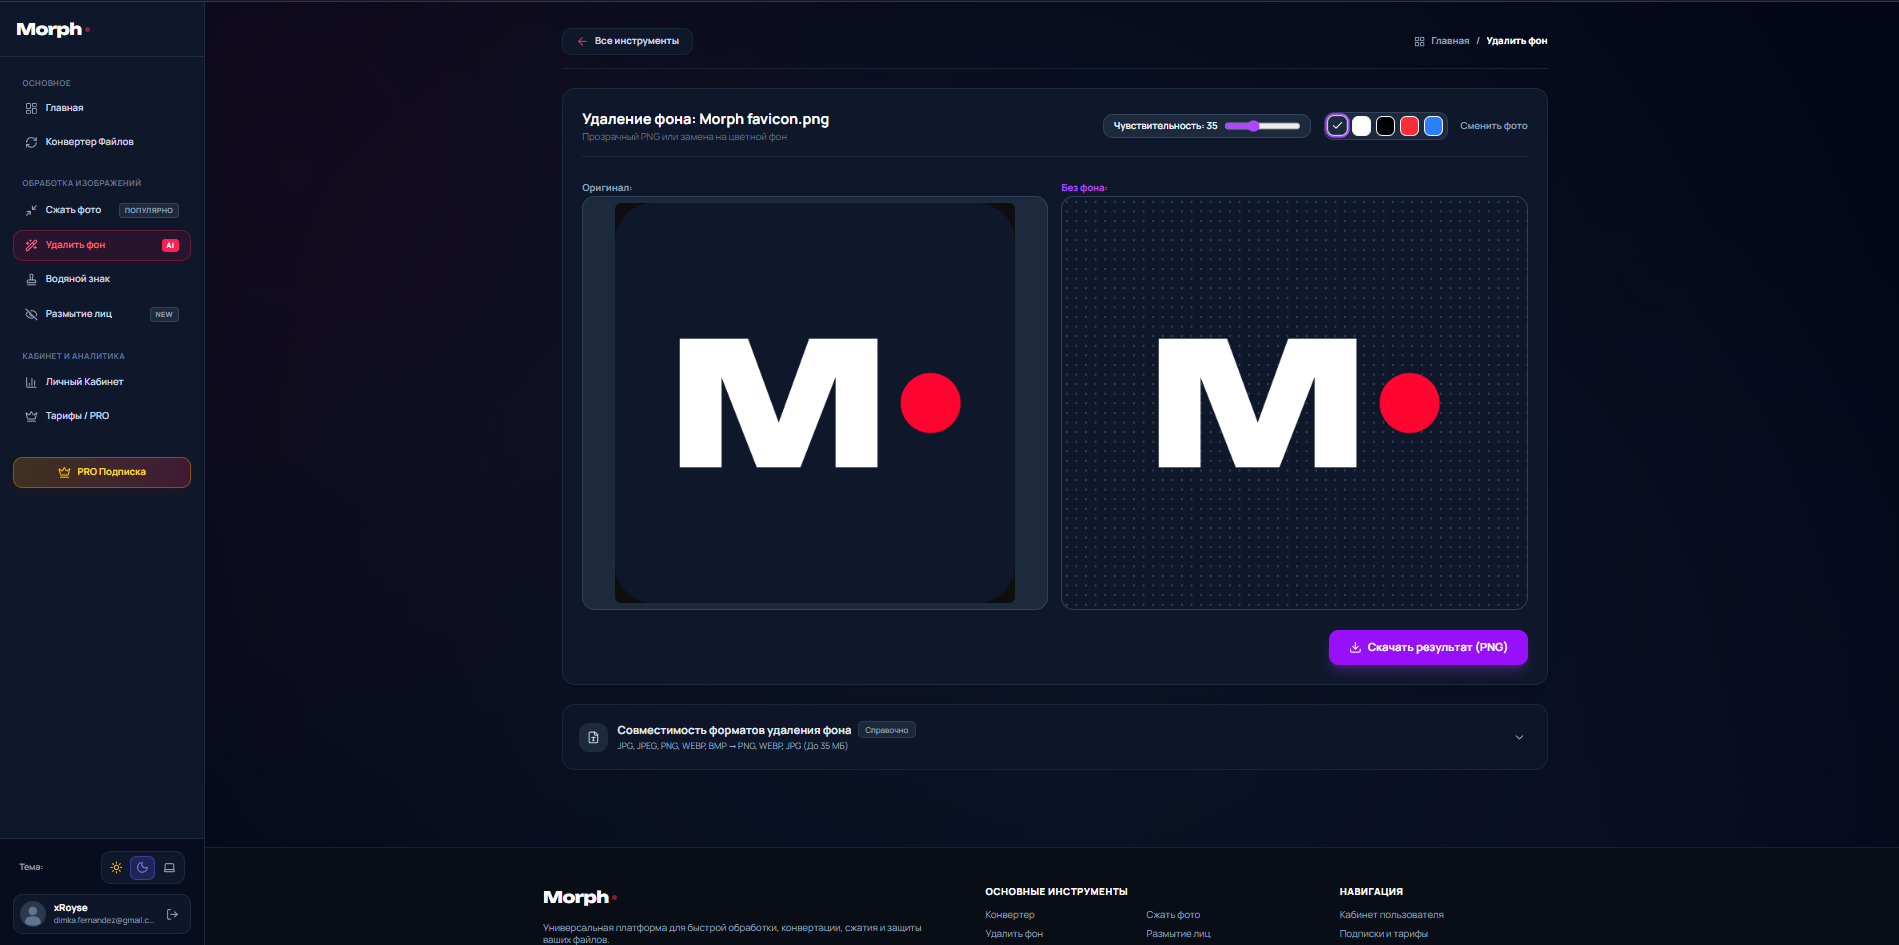
Task: Click the Сменить фото link
Action: tap(1494, 126)
